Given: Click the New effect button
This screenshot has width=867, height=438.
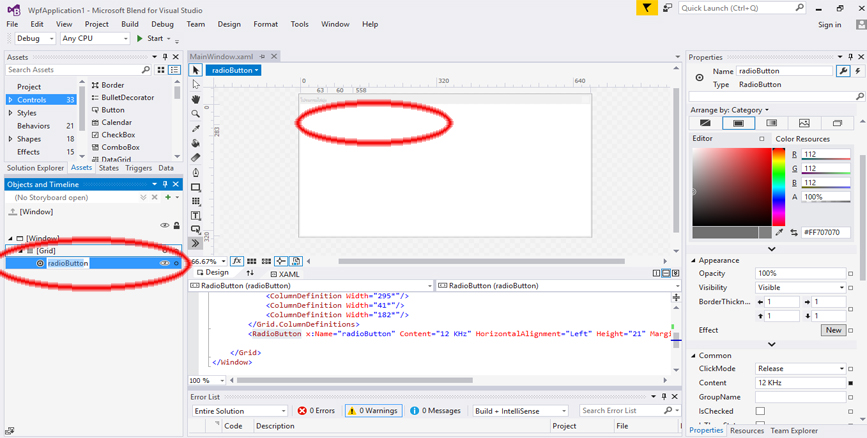Looking at the screenshot, I should (833, 330).
